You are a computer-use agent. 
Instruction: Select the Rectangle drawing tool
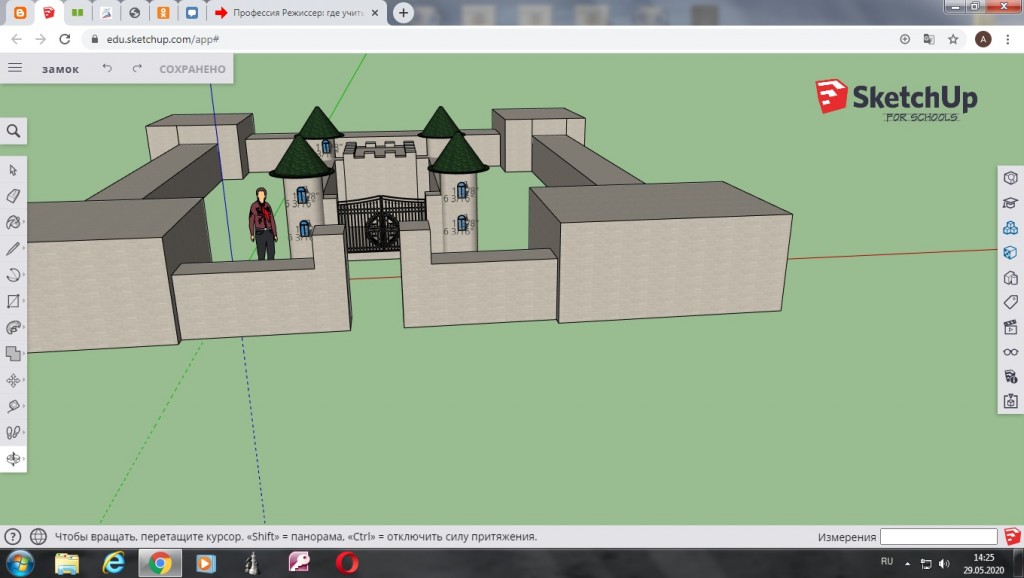click(13, 301)
